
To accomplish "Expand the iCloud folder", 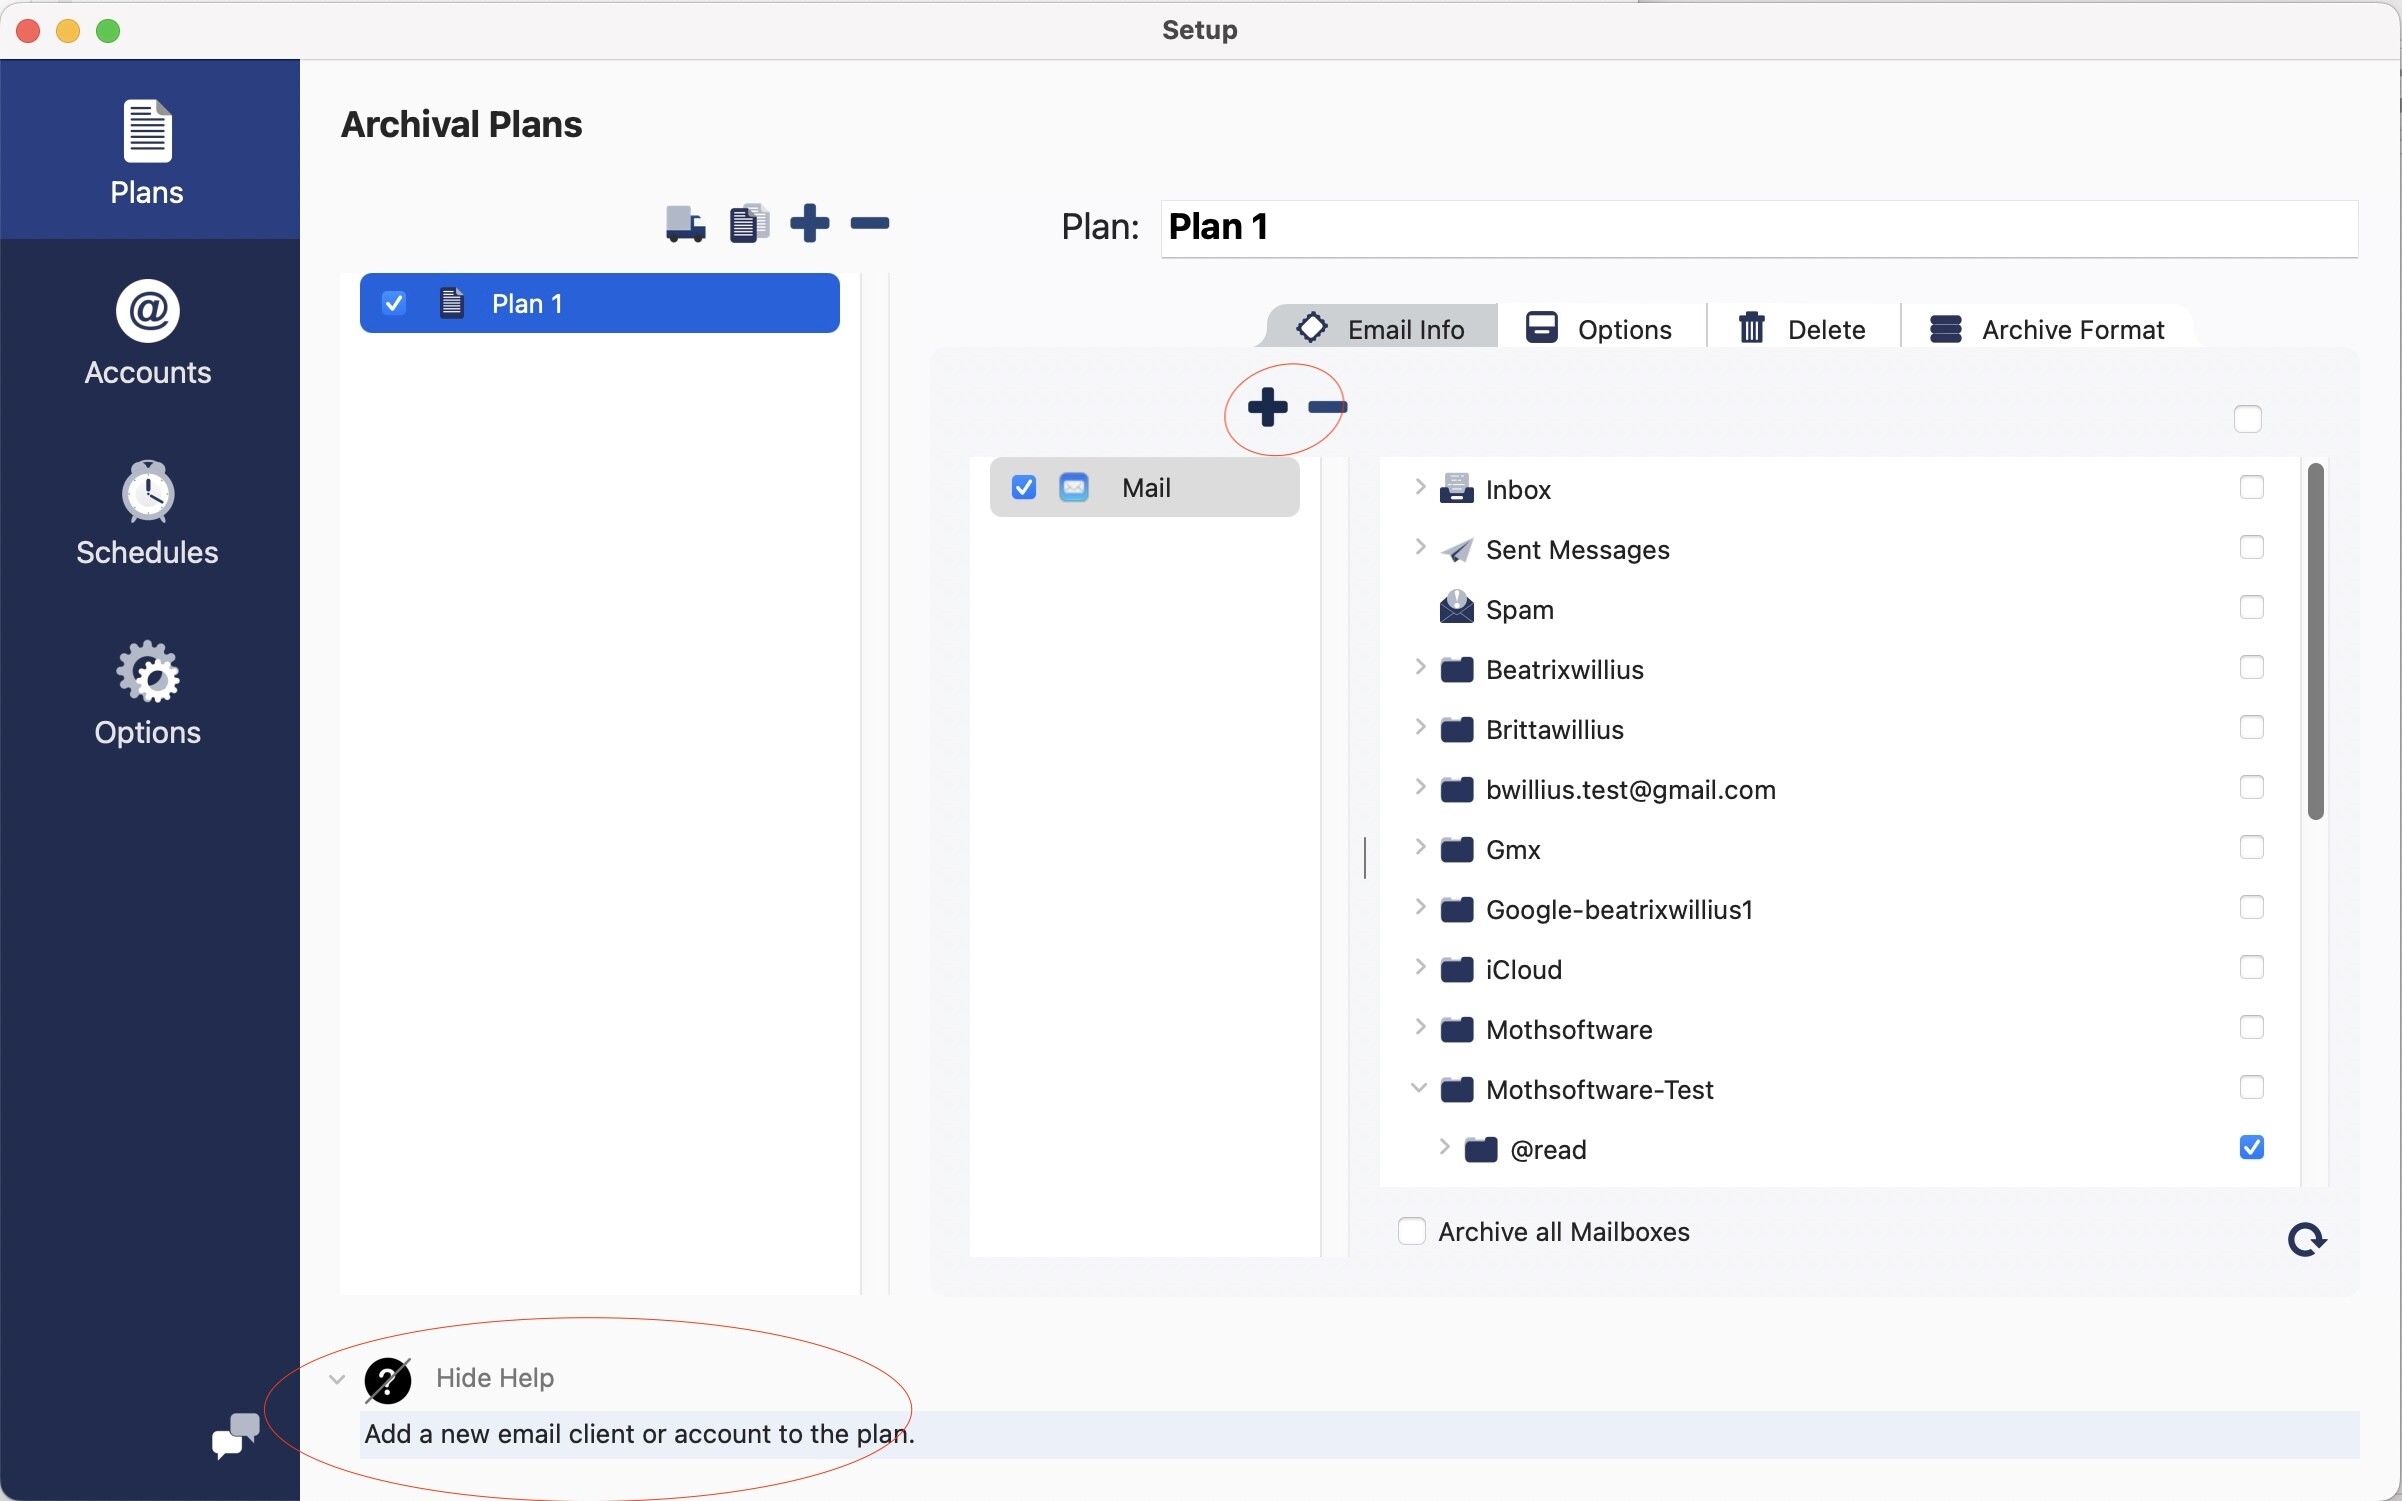I will (1419, 968).
